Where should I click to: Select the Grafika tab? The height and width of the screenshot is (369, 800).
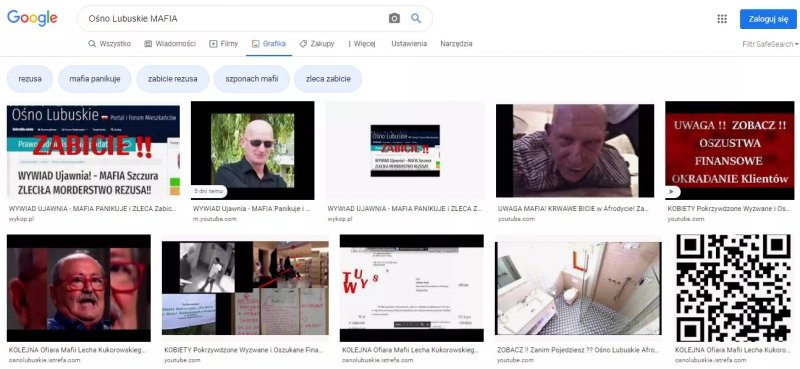click(x=269, y=44)
